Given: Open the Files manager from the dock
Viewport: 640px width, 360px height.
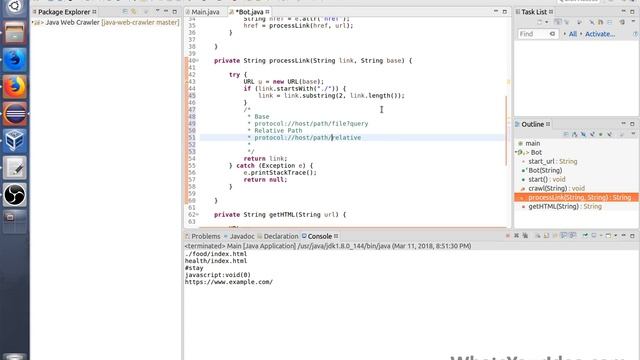Looking at the screenshot, I should (15, 33).
